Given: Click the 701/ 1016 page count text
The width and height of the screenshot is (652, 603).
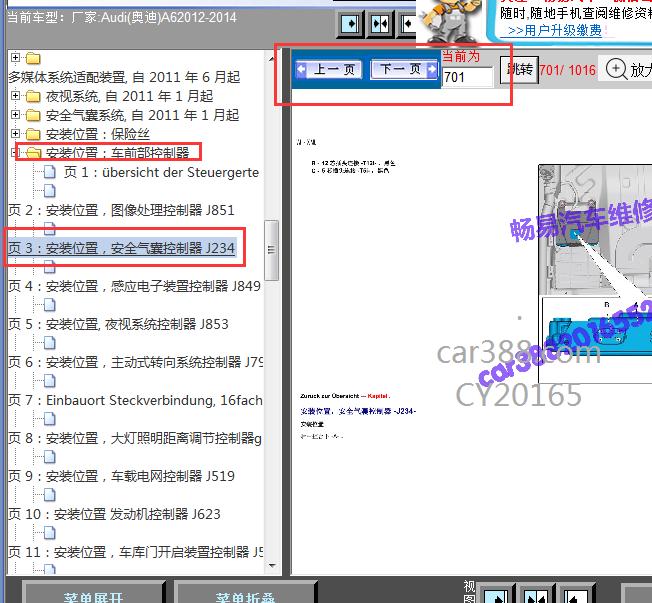Looking at the screenshot, I should (568, 70).
